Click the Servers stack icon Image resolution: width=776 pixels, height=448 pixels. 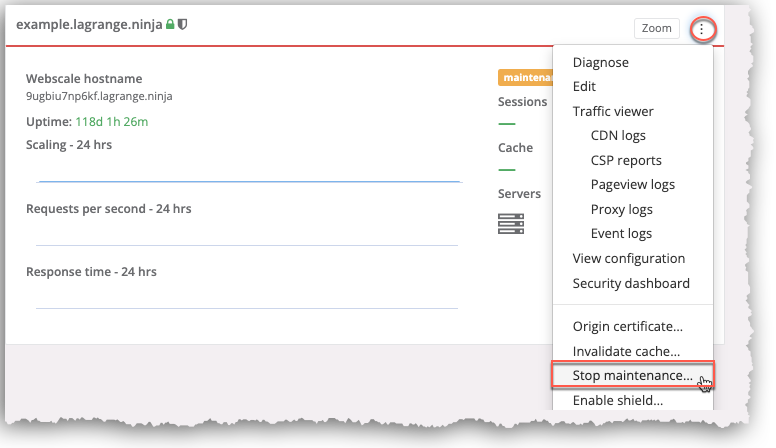pos(510,223)
